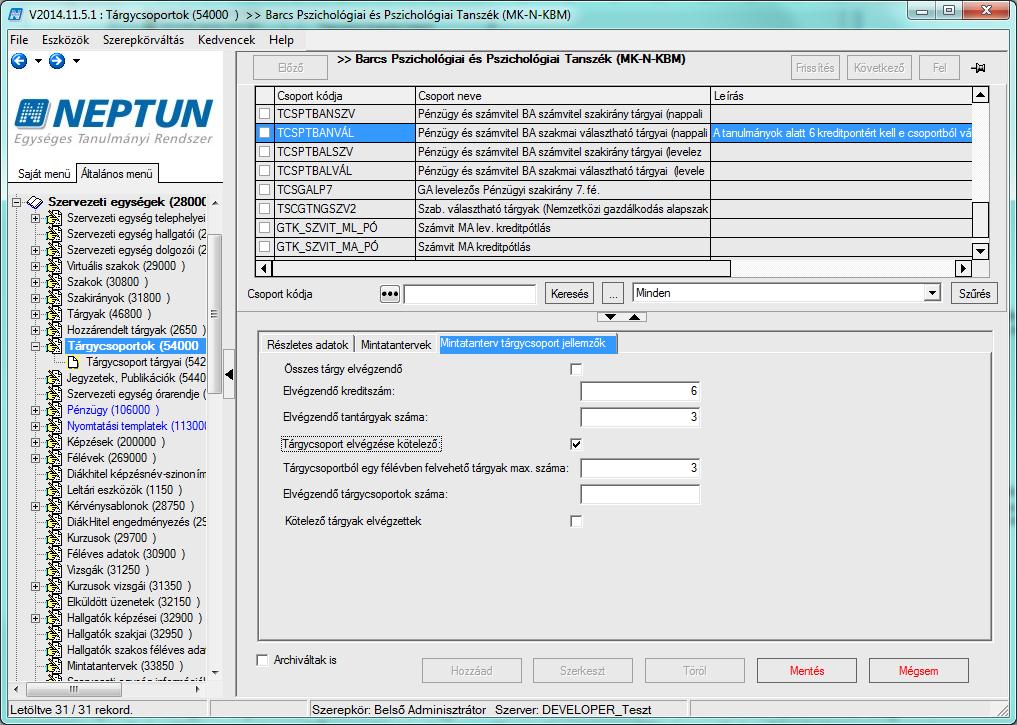The height and width of the screenshot is (725, 1017).
Task: Enable Kötelező tárgyak elvégzettek checkbox
Action: coord(576,521)
